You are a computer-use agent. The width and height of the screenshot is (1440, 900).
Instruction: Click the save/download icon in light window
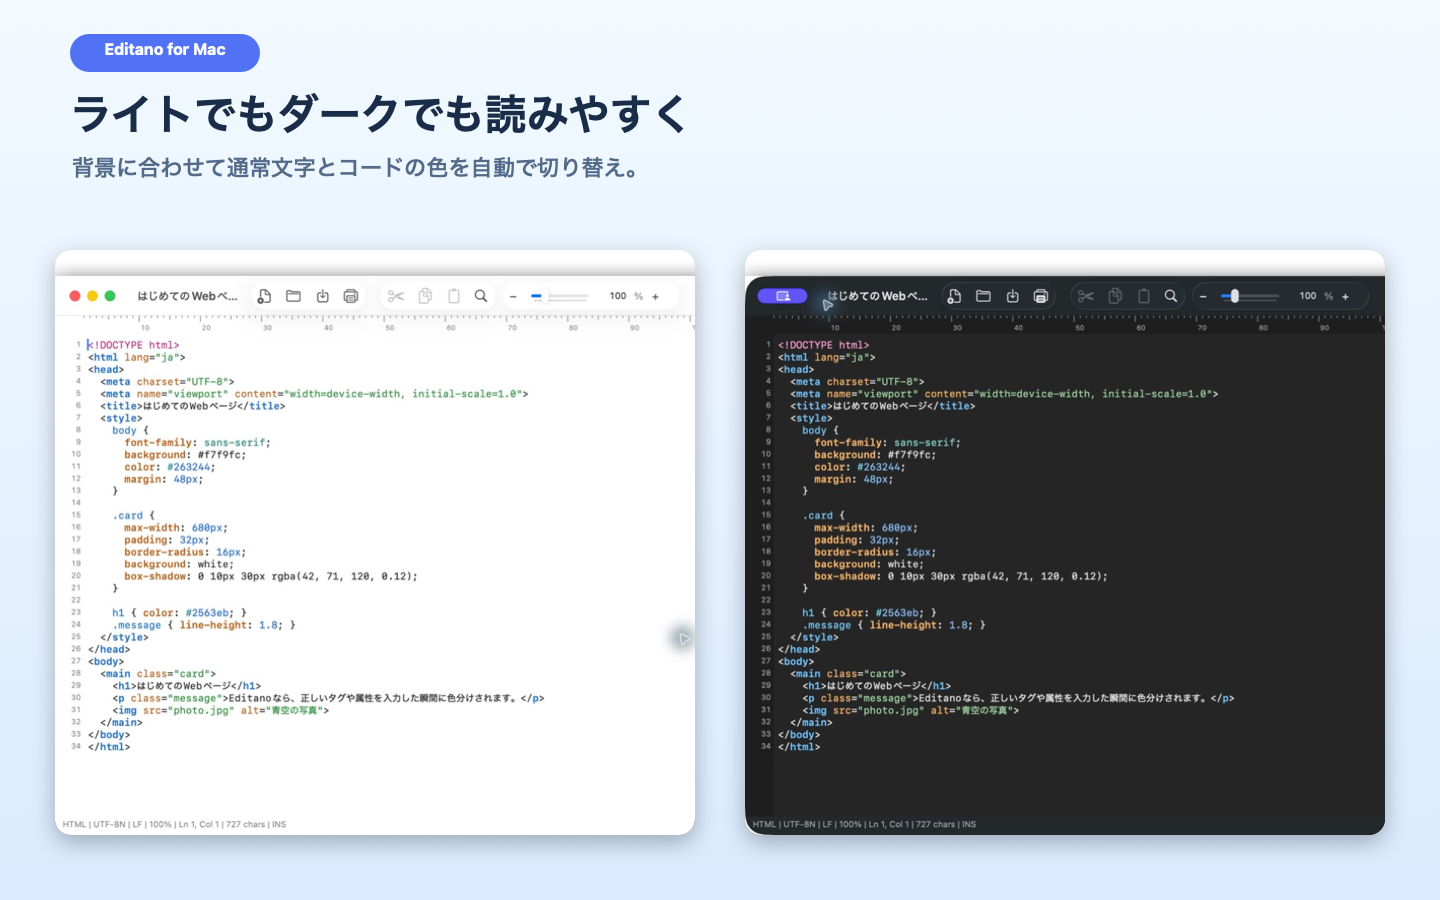click(322, 296)
